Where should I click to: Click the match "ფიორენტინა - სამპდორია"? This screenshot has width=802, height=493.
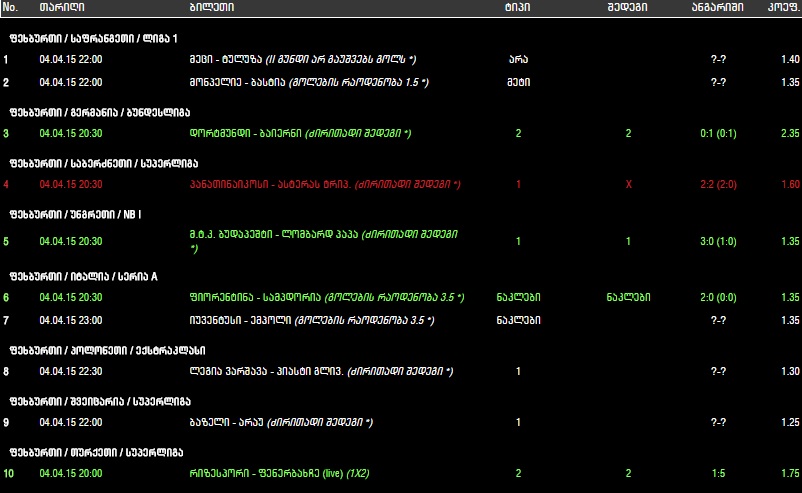(255, 297)
